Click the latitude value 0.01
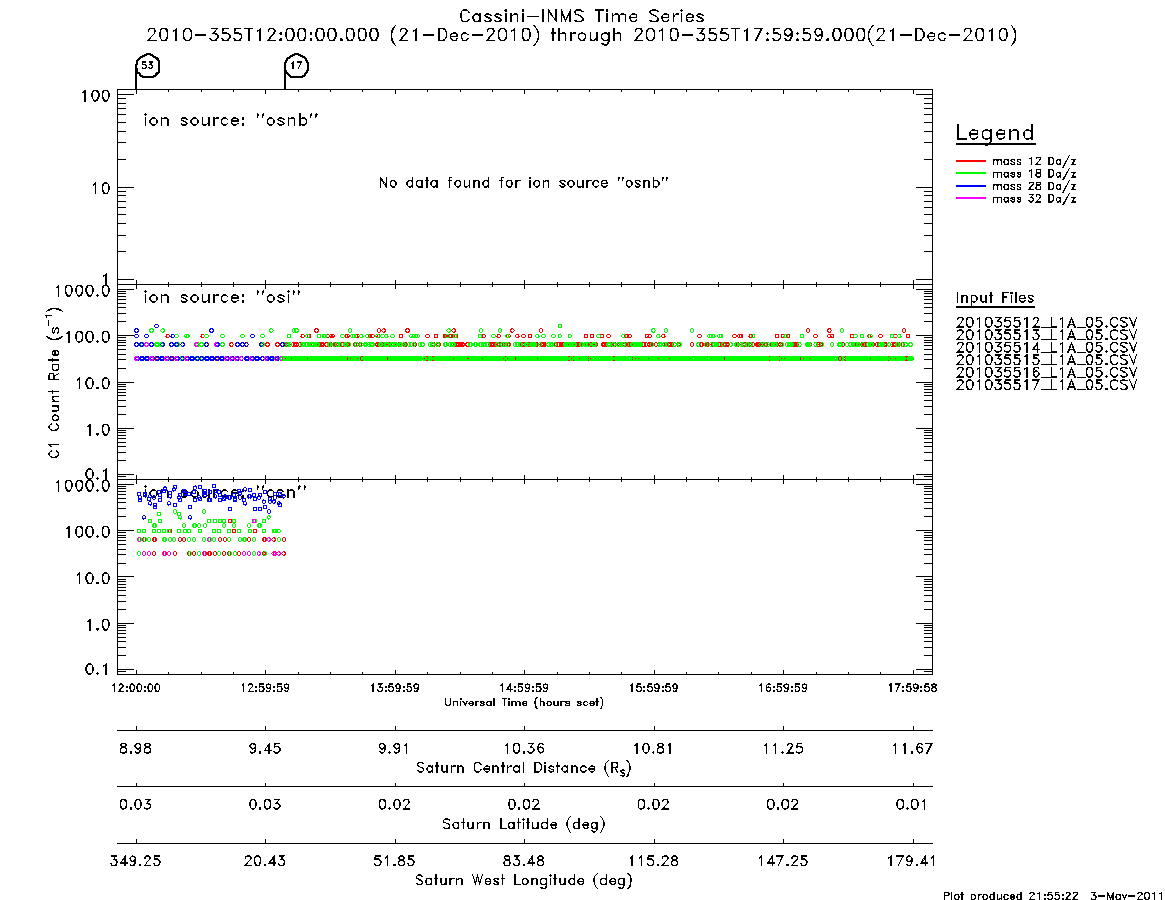The height and width of the screenshot is (900, 1165). [x=912, y=804]
